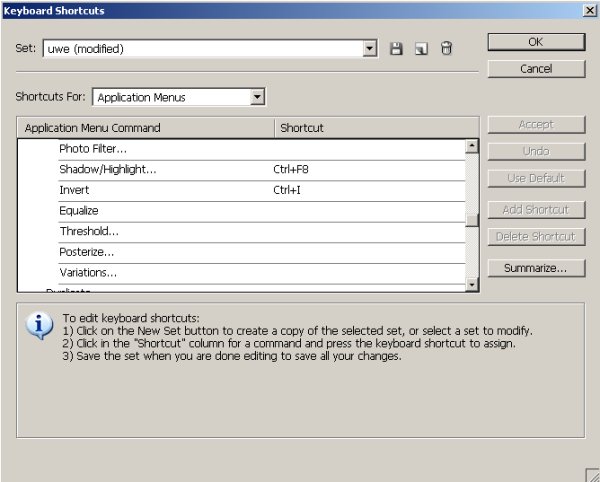Image resolution: width=600 pixels, height=482 pixels.
Task: Click the Shortcut column header
Action: click(377, 128)
